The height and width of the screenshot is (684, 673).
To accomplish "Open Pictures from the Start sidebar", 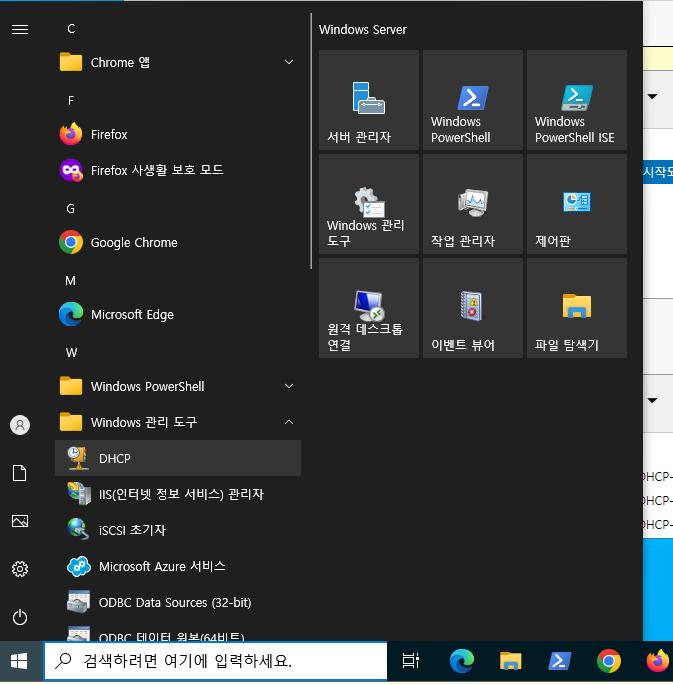I will pyautogui.click(x=20, y=521).
